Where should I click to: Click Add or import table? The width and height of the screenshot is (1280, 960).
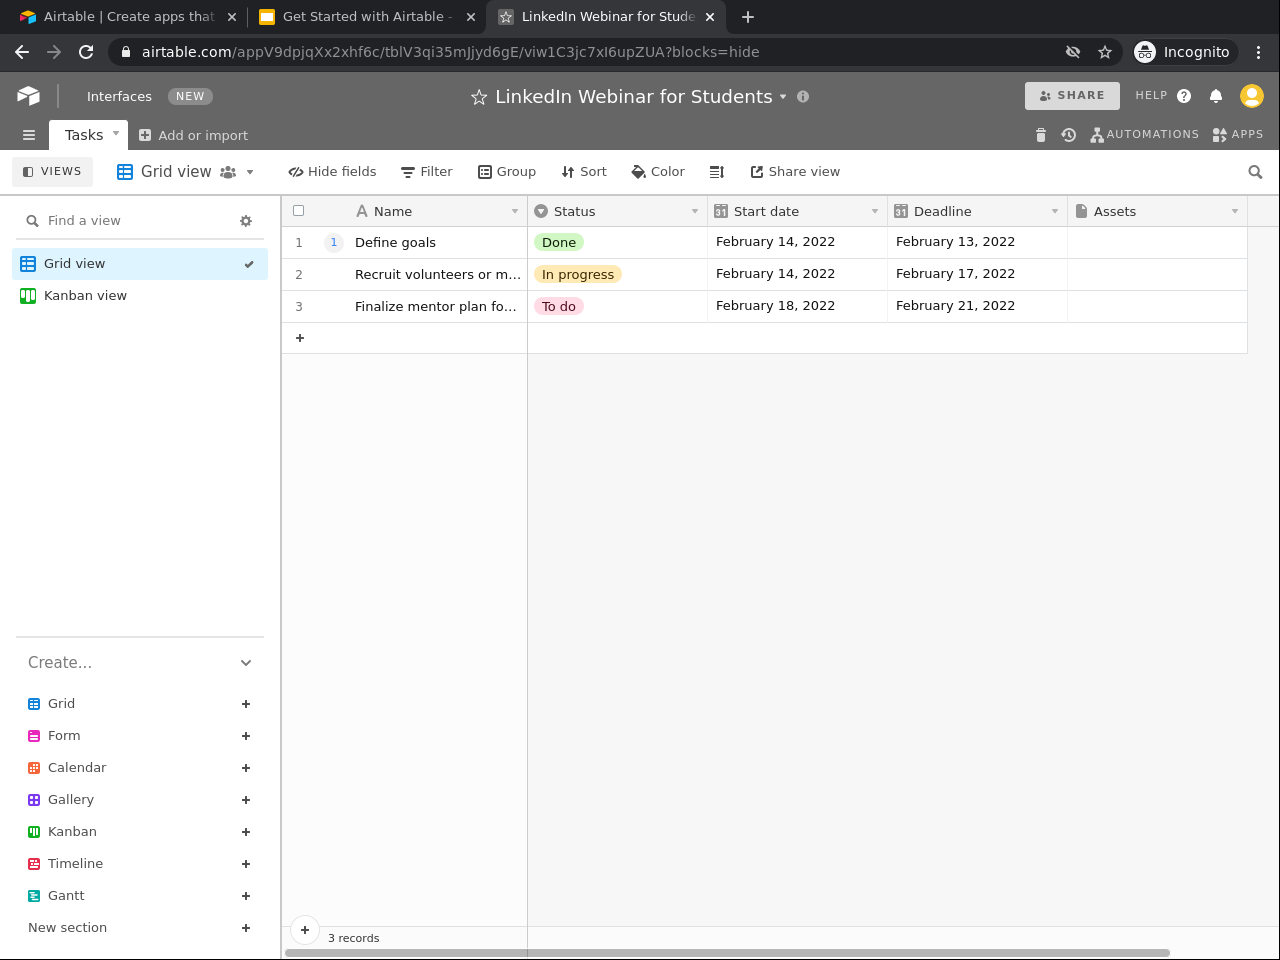coord(193,135)
